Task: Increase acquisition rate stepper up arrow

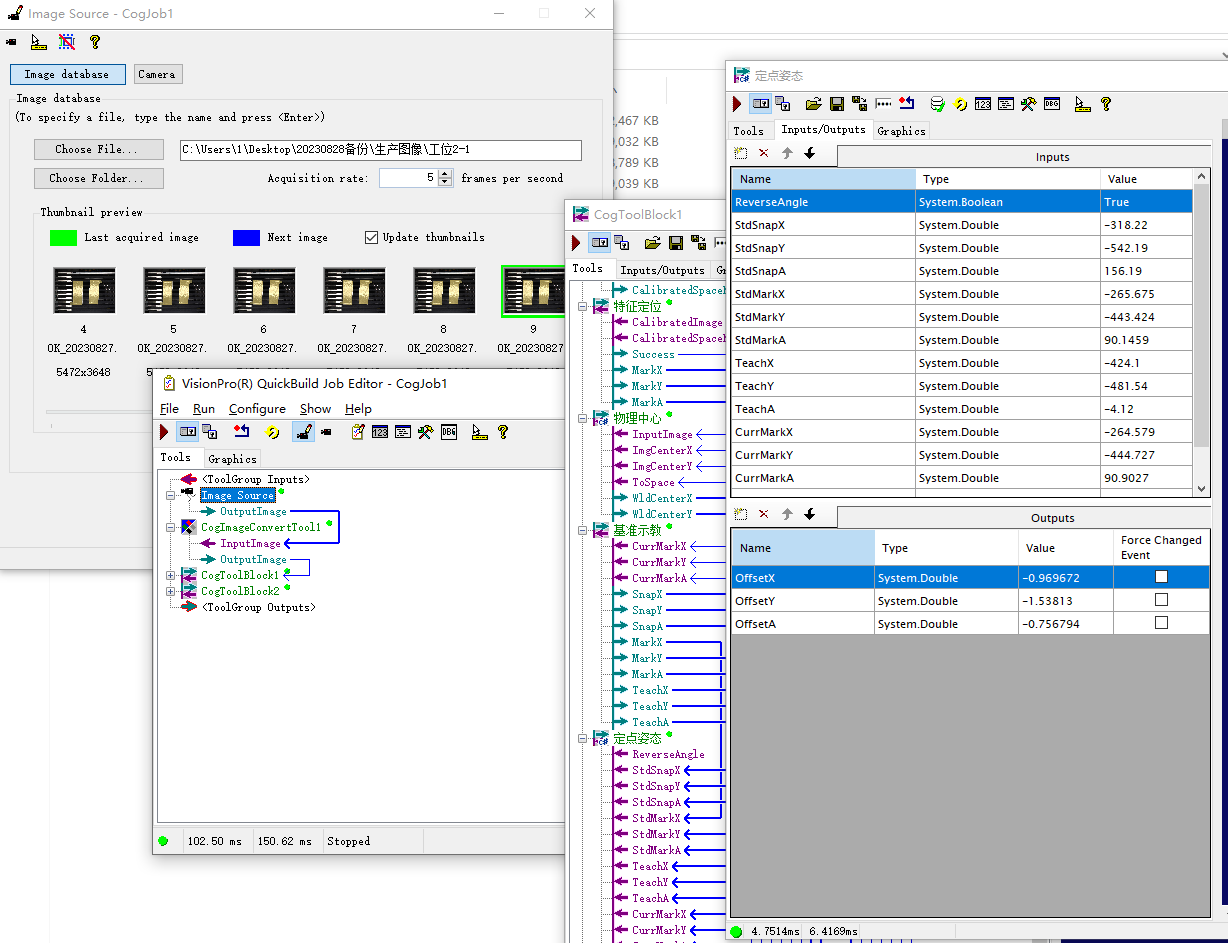Action: point(446,173)
